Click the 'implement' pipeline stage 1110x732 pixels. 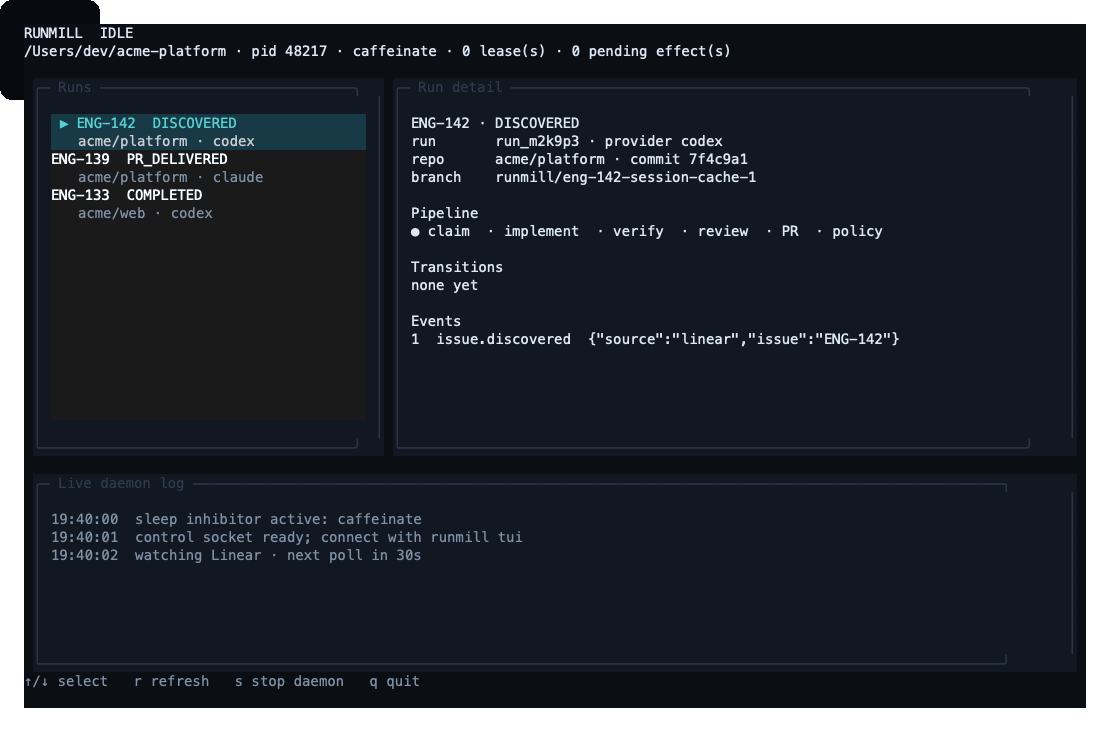click(x=542, y=231)
